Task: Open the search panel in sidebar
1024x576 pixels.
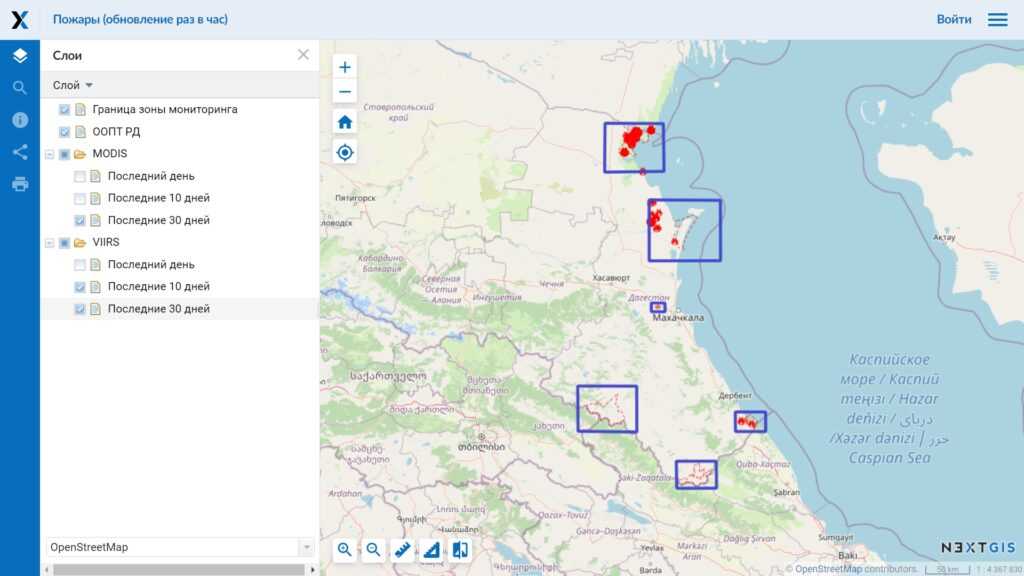Action: (x=20, y=88)
